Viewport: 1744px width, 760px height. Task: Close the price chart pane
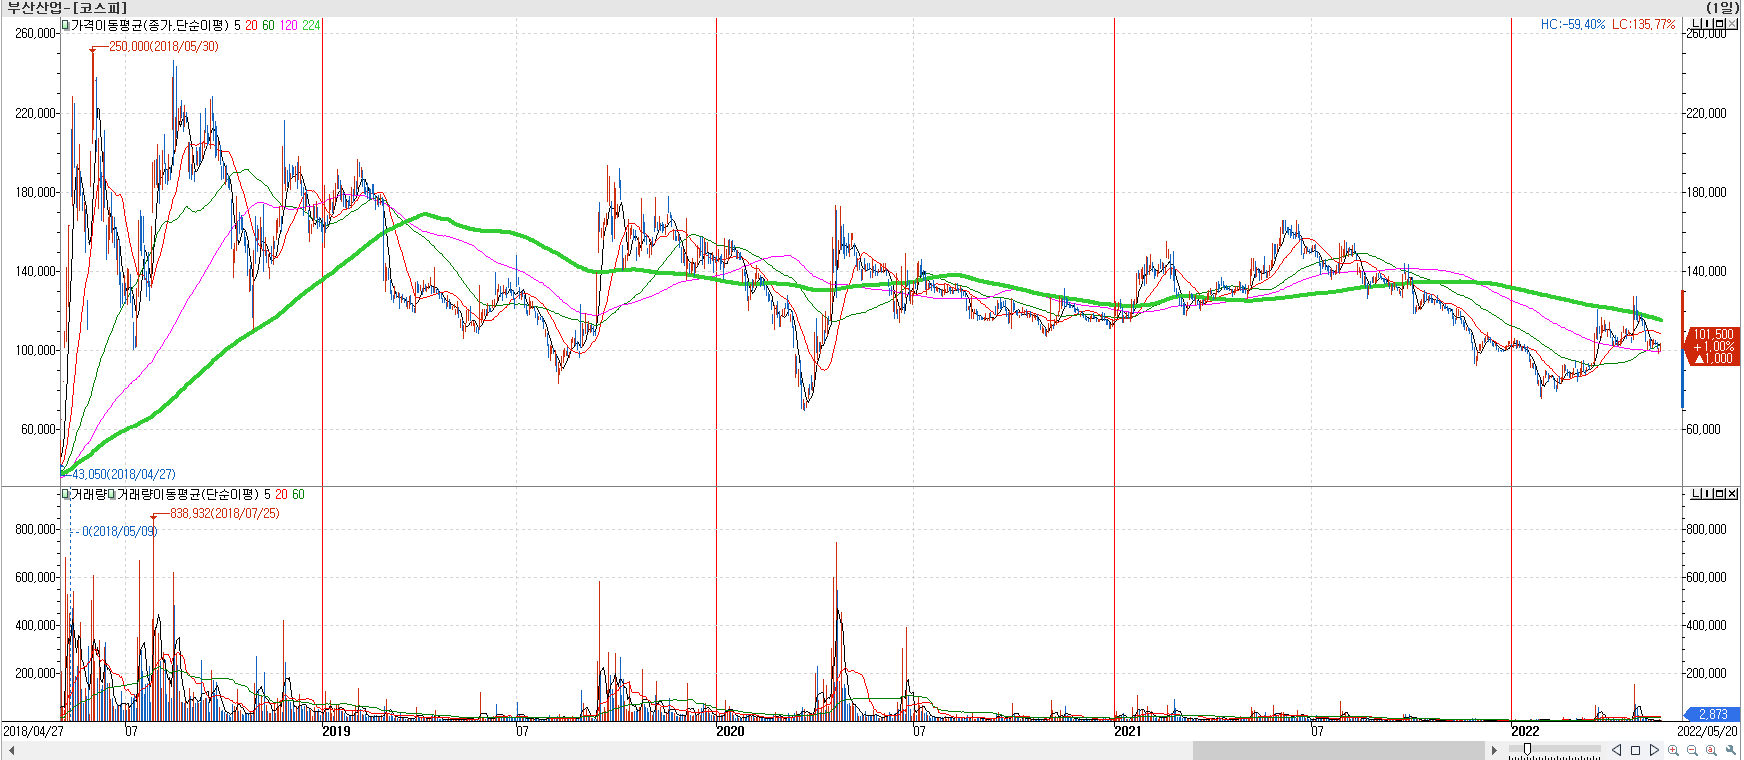coord(1732,23)
